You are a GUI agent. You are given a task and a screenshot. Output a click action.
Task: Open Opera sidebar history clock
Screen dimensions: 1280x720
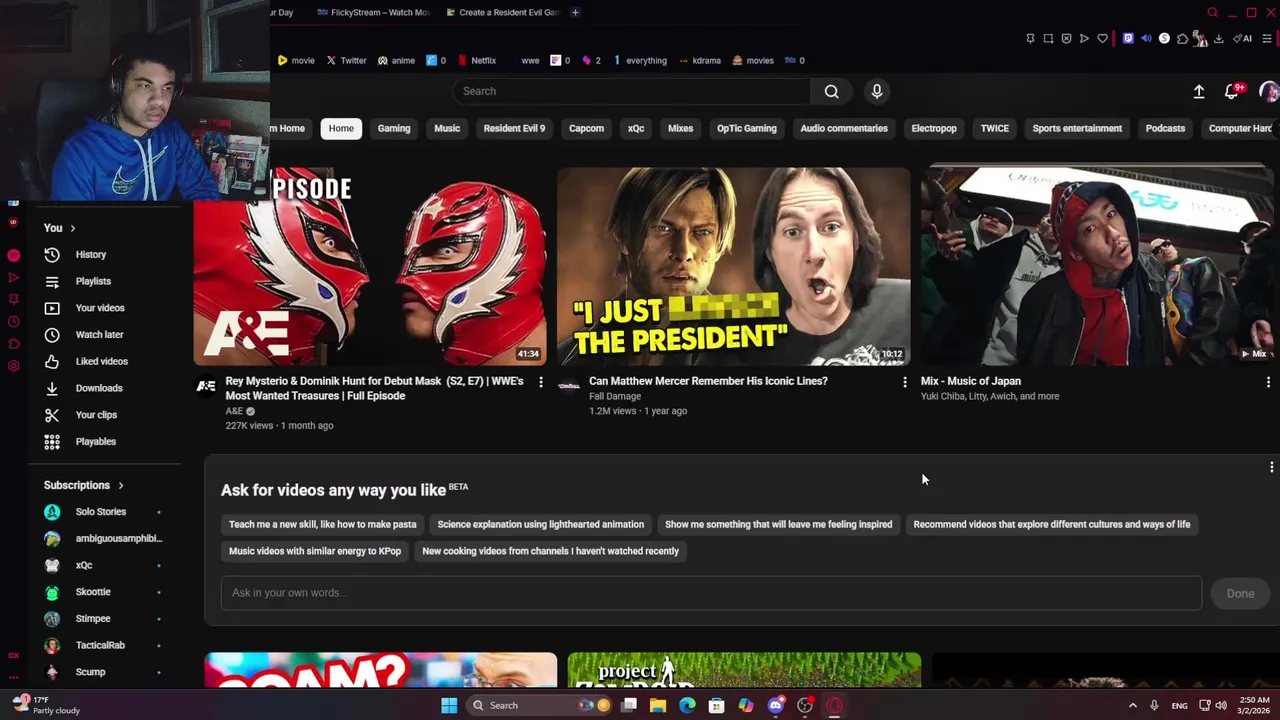(x=13, y=322)
